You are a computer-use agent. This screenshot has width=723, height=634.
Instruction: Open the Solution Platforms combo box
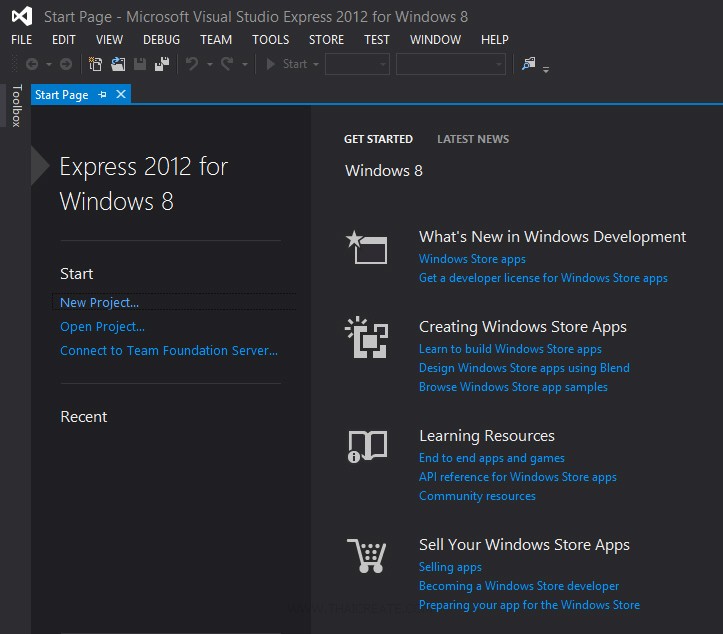[x=450, y=64]
